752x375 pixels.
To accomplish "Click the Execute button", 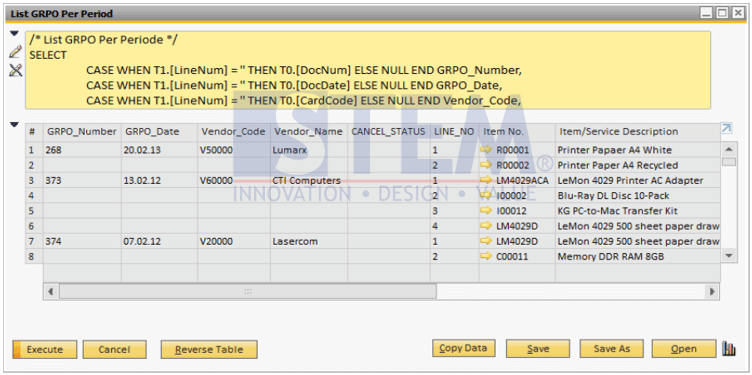I will pos(45,350).
